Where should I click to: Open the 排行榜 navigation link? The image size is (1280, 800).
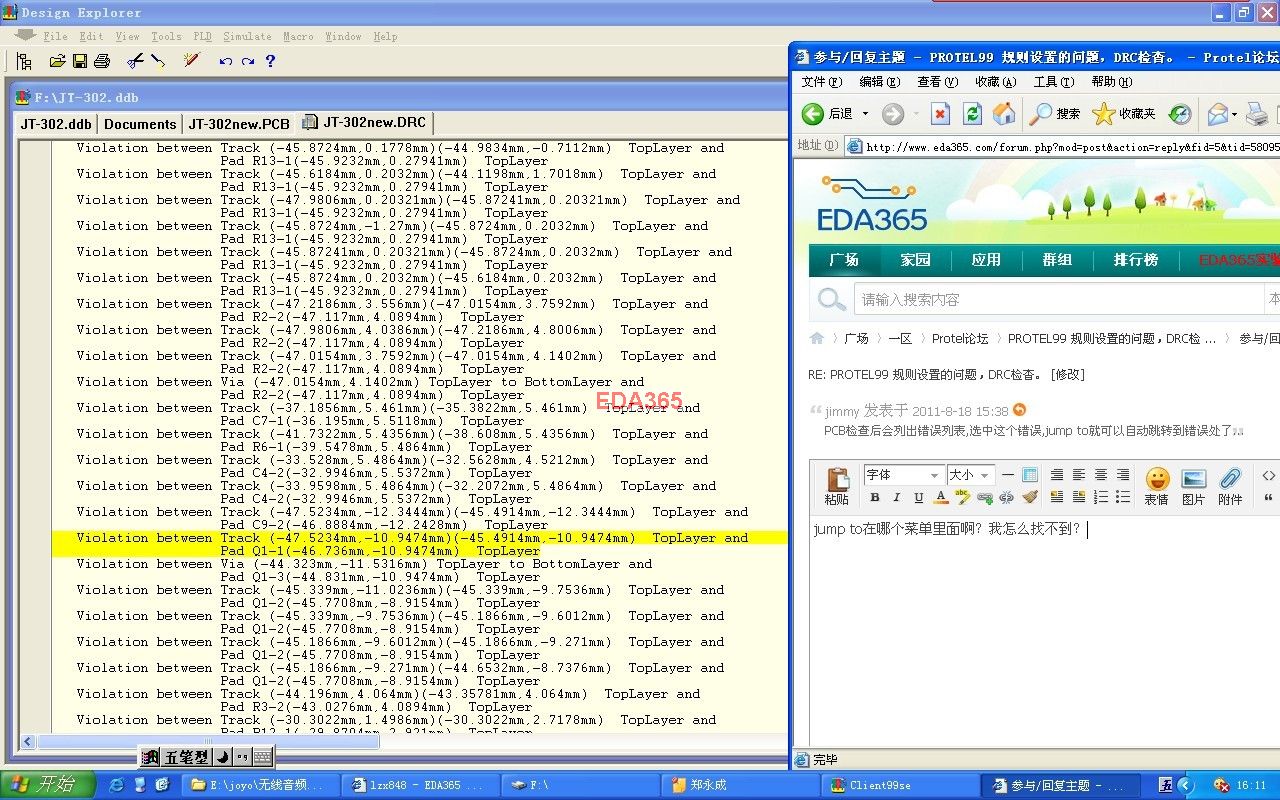coord(1136,260)
